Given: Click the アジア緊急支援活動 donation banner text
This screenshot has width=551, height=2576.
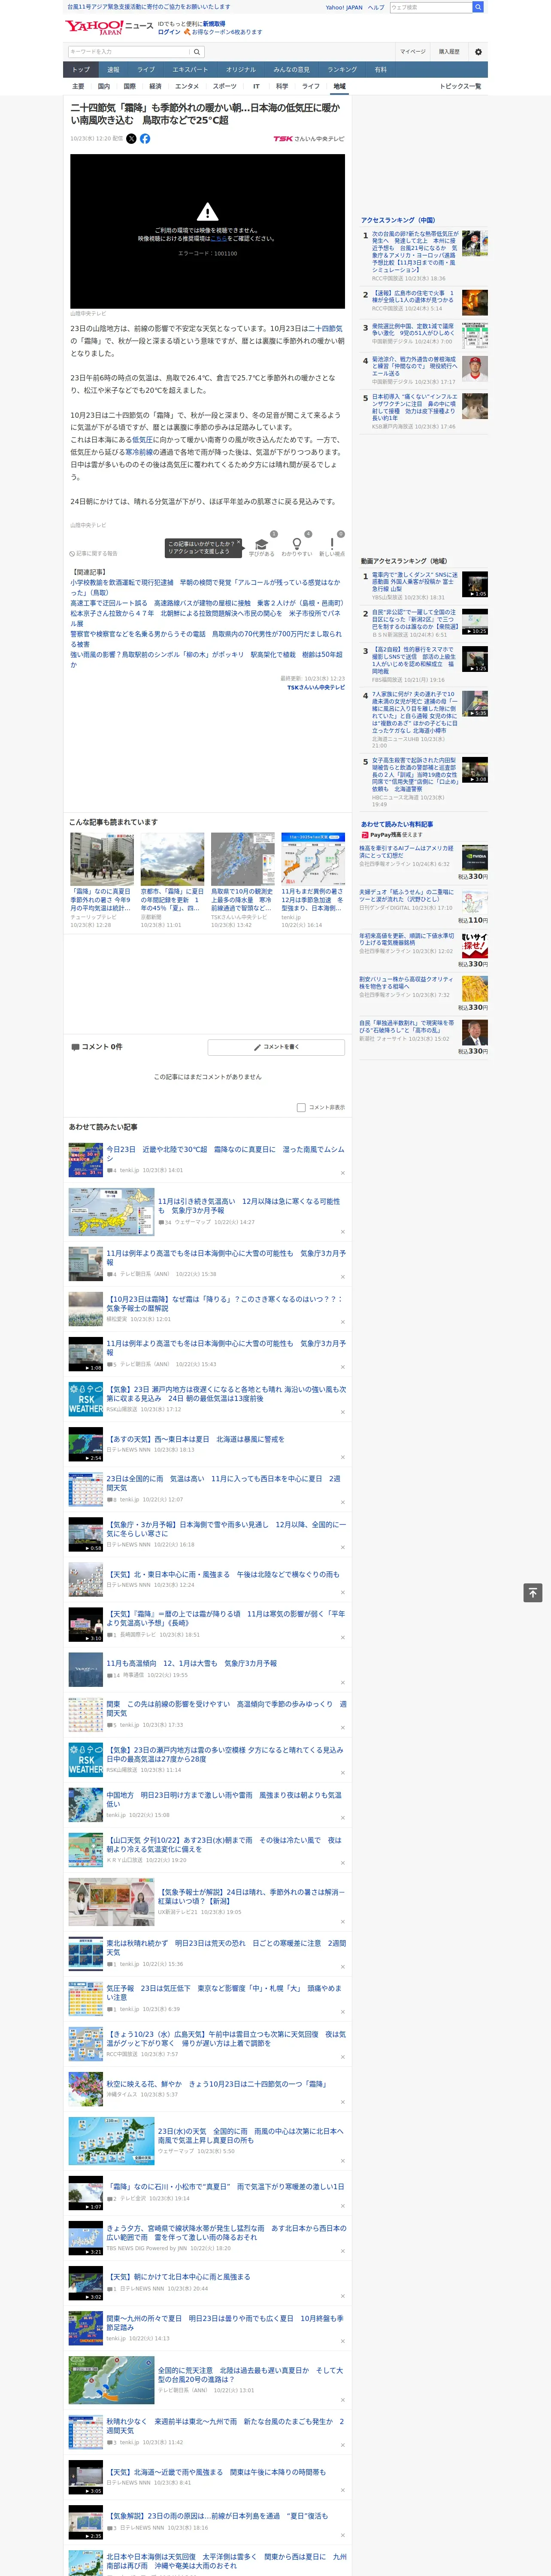Looking at the screenshot, I should tap(149, 7).
